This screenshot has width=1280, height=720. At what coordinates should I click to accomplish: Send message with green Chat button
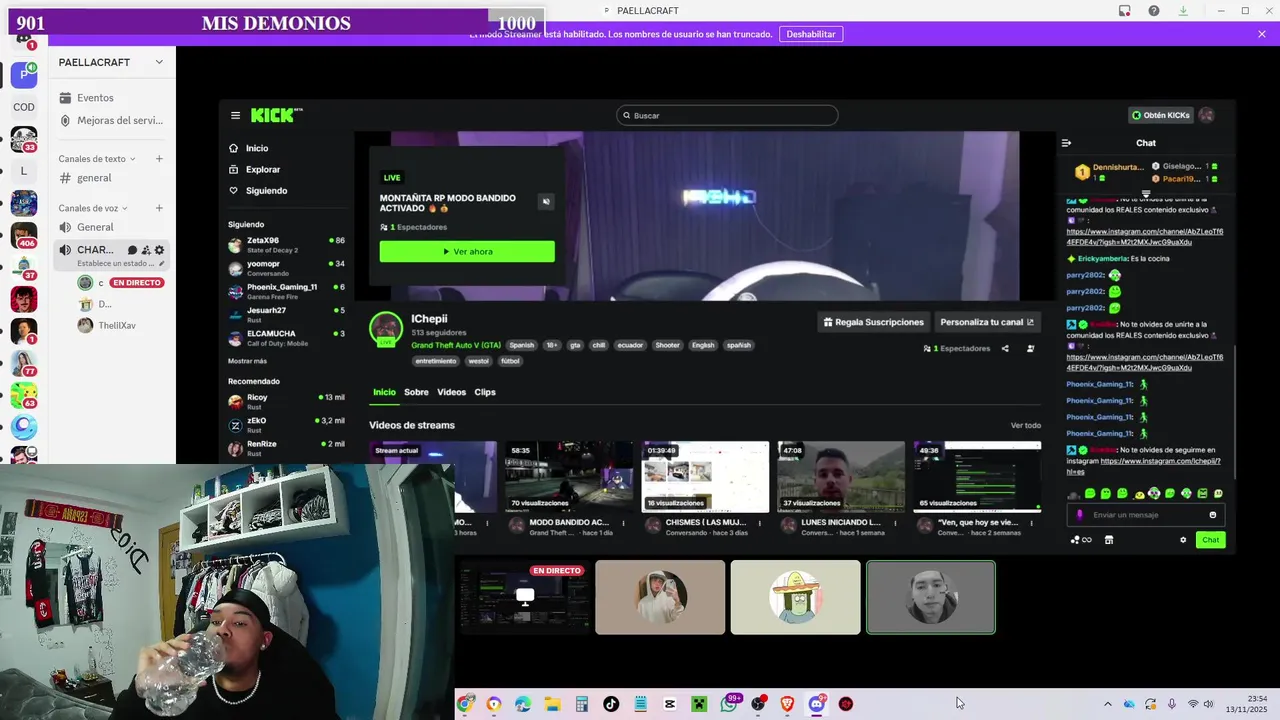click(1210, 540)
